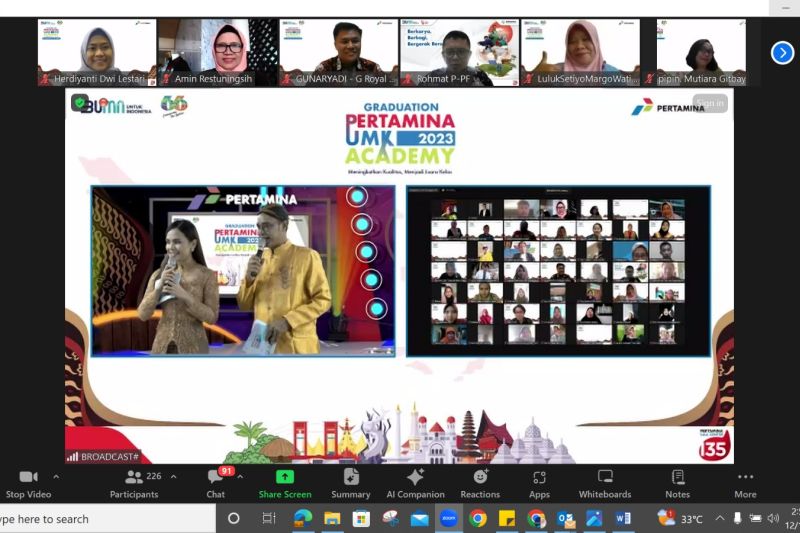Open Outlook from taskbar
800x533 pixels.
pyautogui.click(x=566, y=519)
